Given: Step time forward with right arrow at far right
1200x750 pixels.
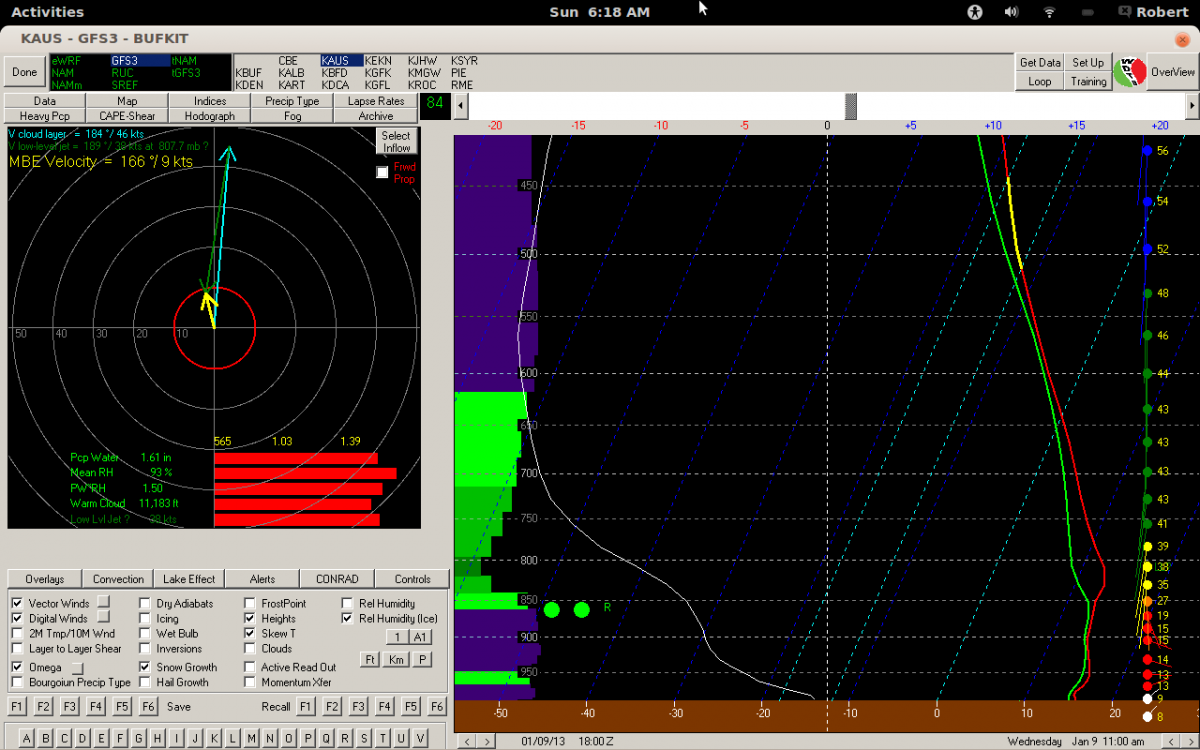Looking at the screenshot, I should pyautogui.click(x=1192, y=104).
